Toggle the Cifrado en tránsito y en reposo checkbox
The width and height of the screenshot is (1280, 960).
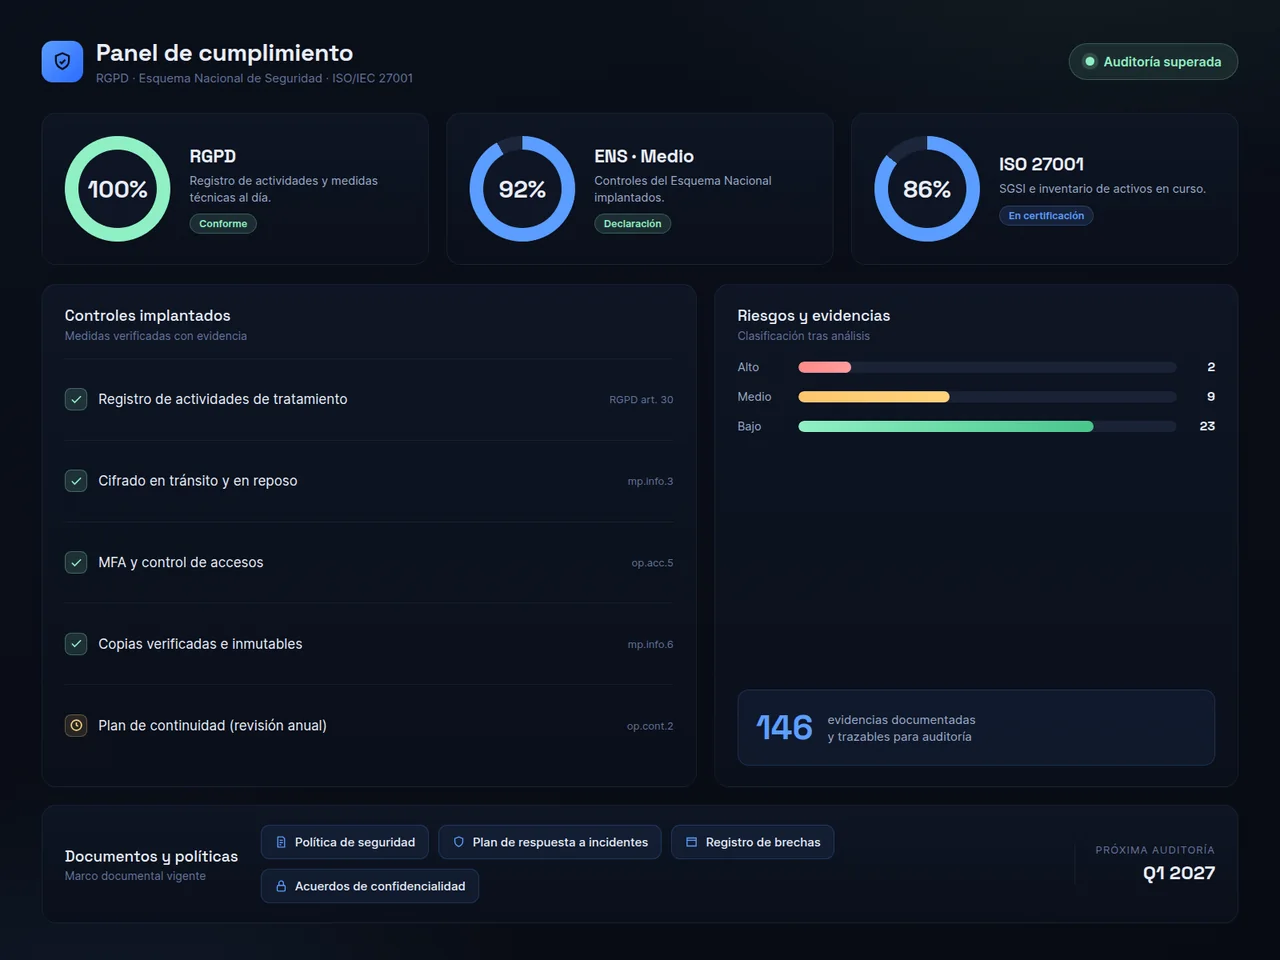click(76, 481)
